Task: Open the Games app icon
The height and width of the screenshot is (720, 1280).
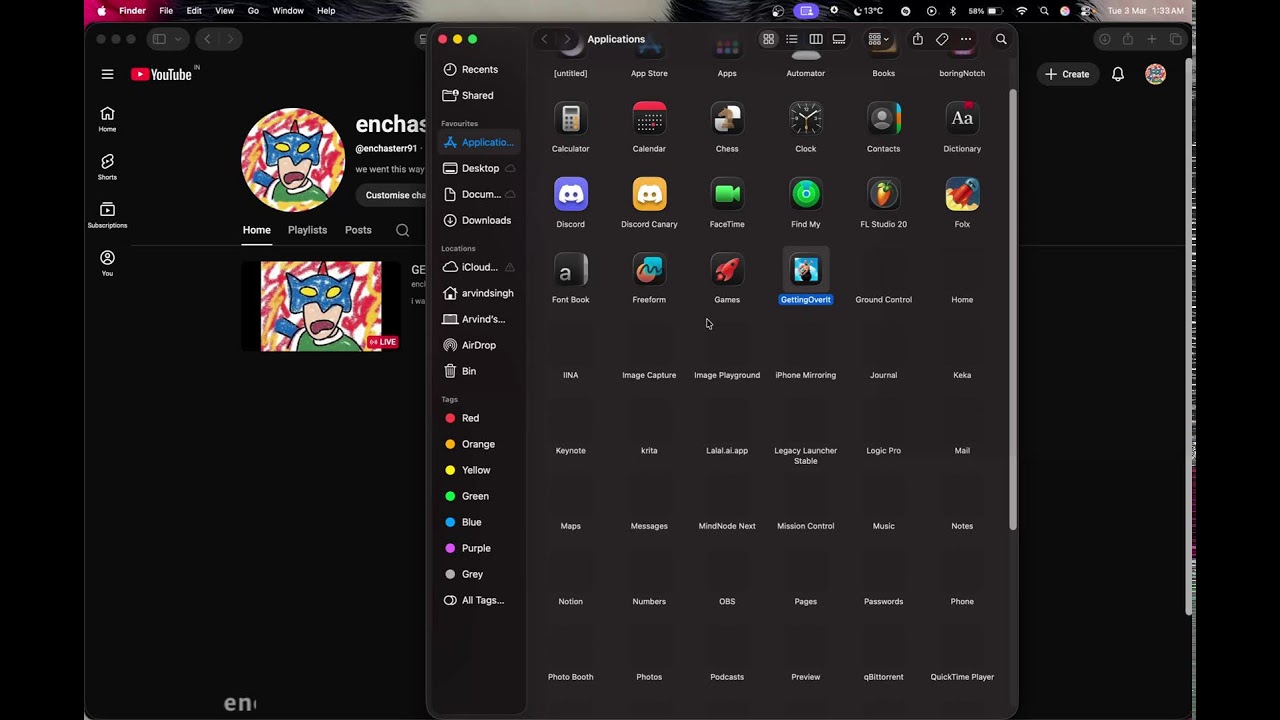Action: click(727, 270)
